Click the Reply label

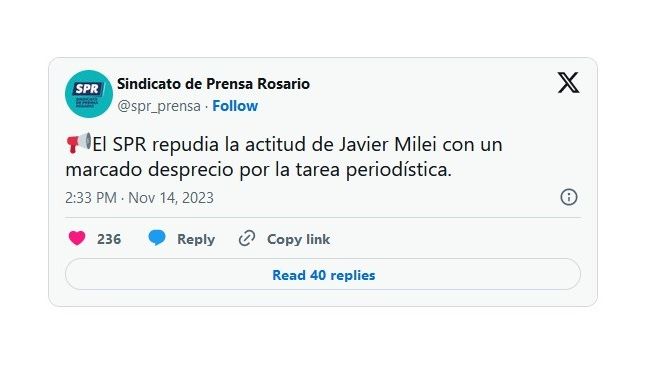pyautogui.click(x=196, y=239)
